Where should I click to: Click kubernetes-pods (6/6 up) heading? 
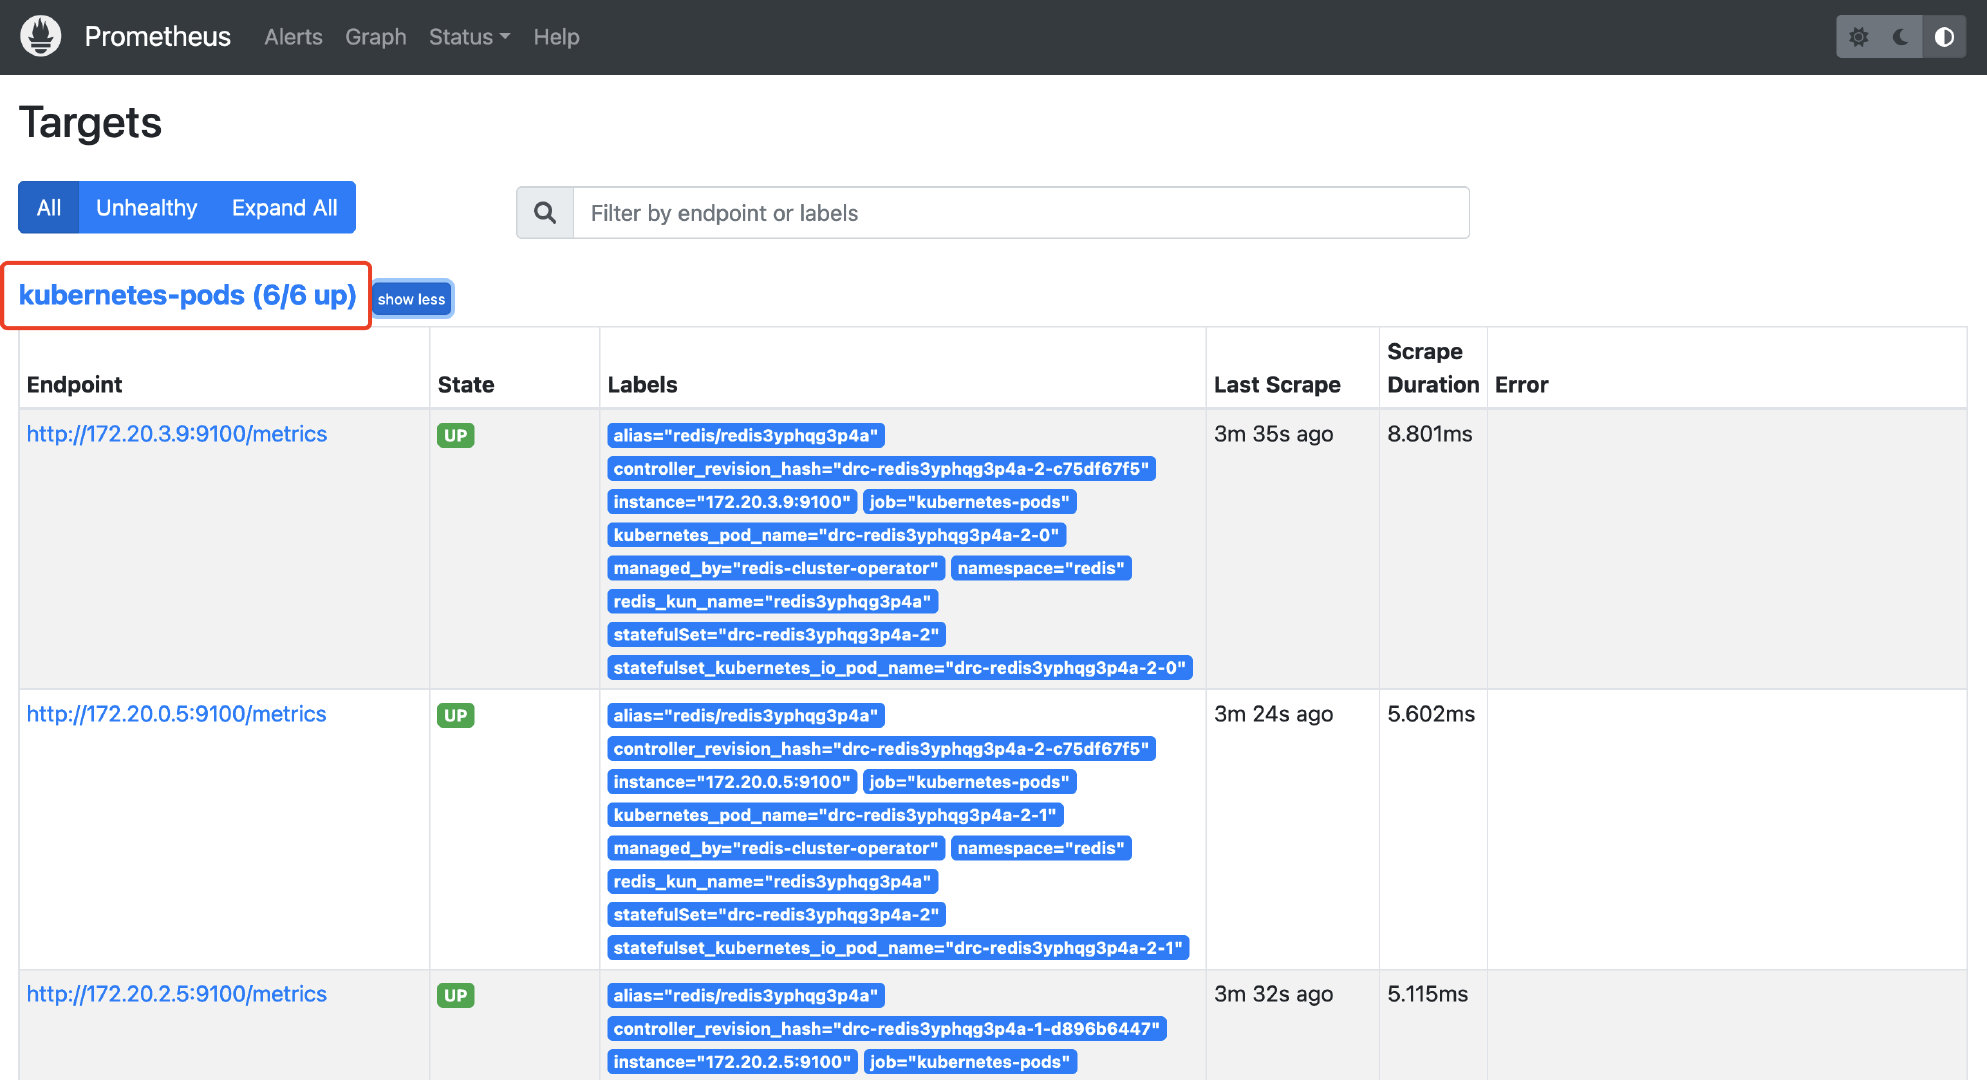(187, 295)
